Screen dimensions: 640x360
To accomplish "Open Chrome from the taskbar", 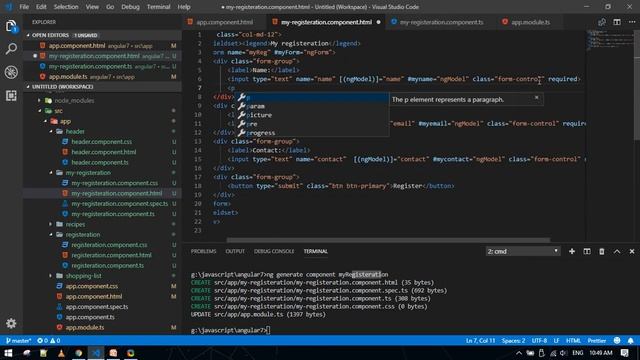I will click(78, 353).
